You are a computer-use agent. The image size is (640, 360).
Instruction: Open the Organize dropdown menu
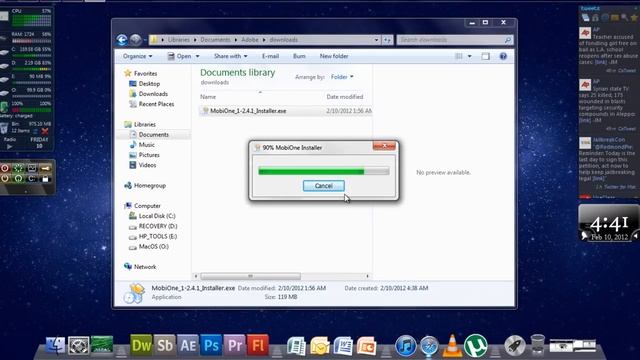click(138, 56)
